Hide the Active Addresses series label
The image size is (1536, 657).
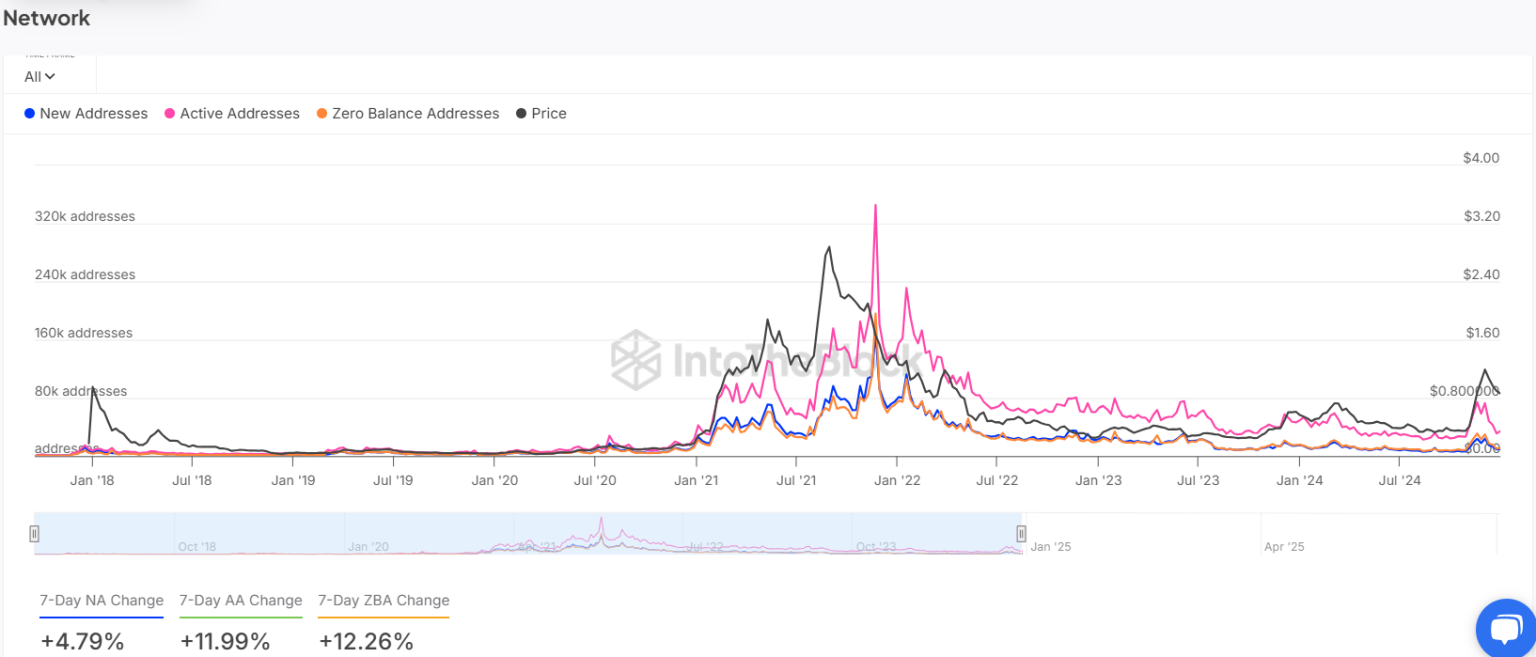click(239, 114)
